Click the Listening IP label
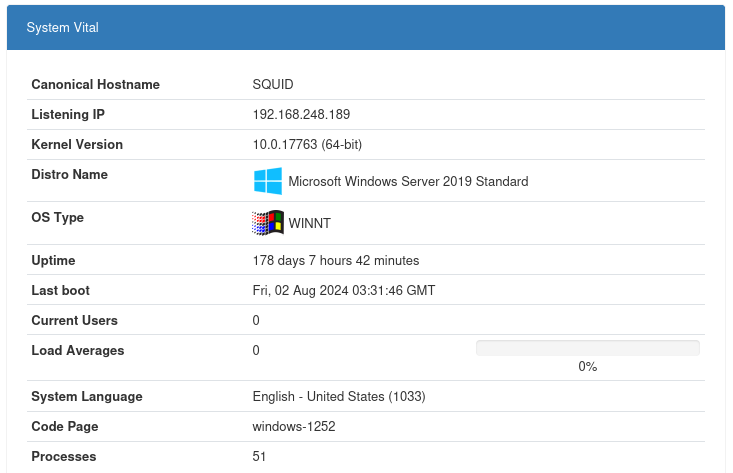733x473 pixels. 68,115
